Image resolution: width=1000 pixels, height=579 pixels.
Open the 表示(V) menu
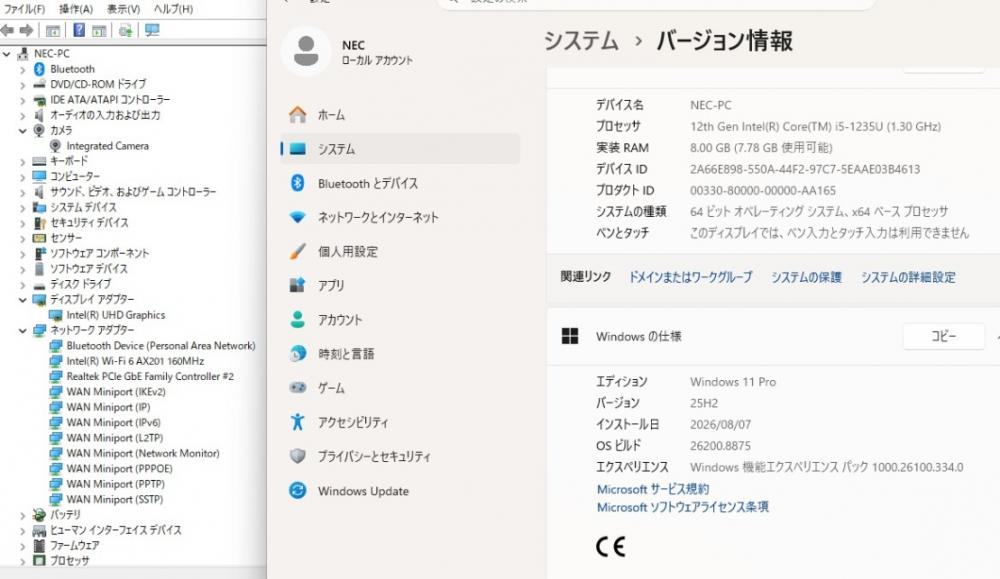tap(123, 9)
